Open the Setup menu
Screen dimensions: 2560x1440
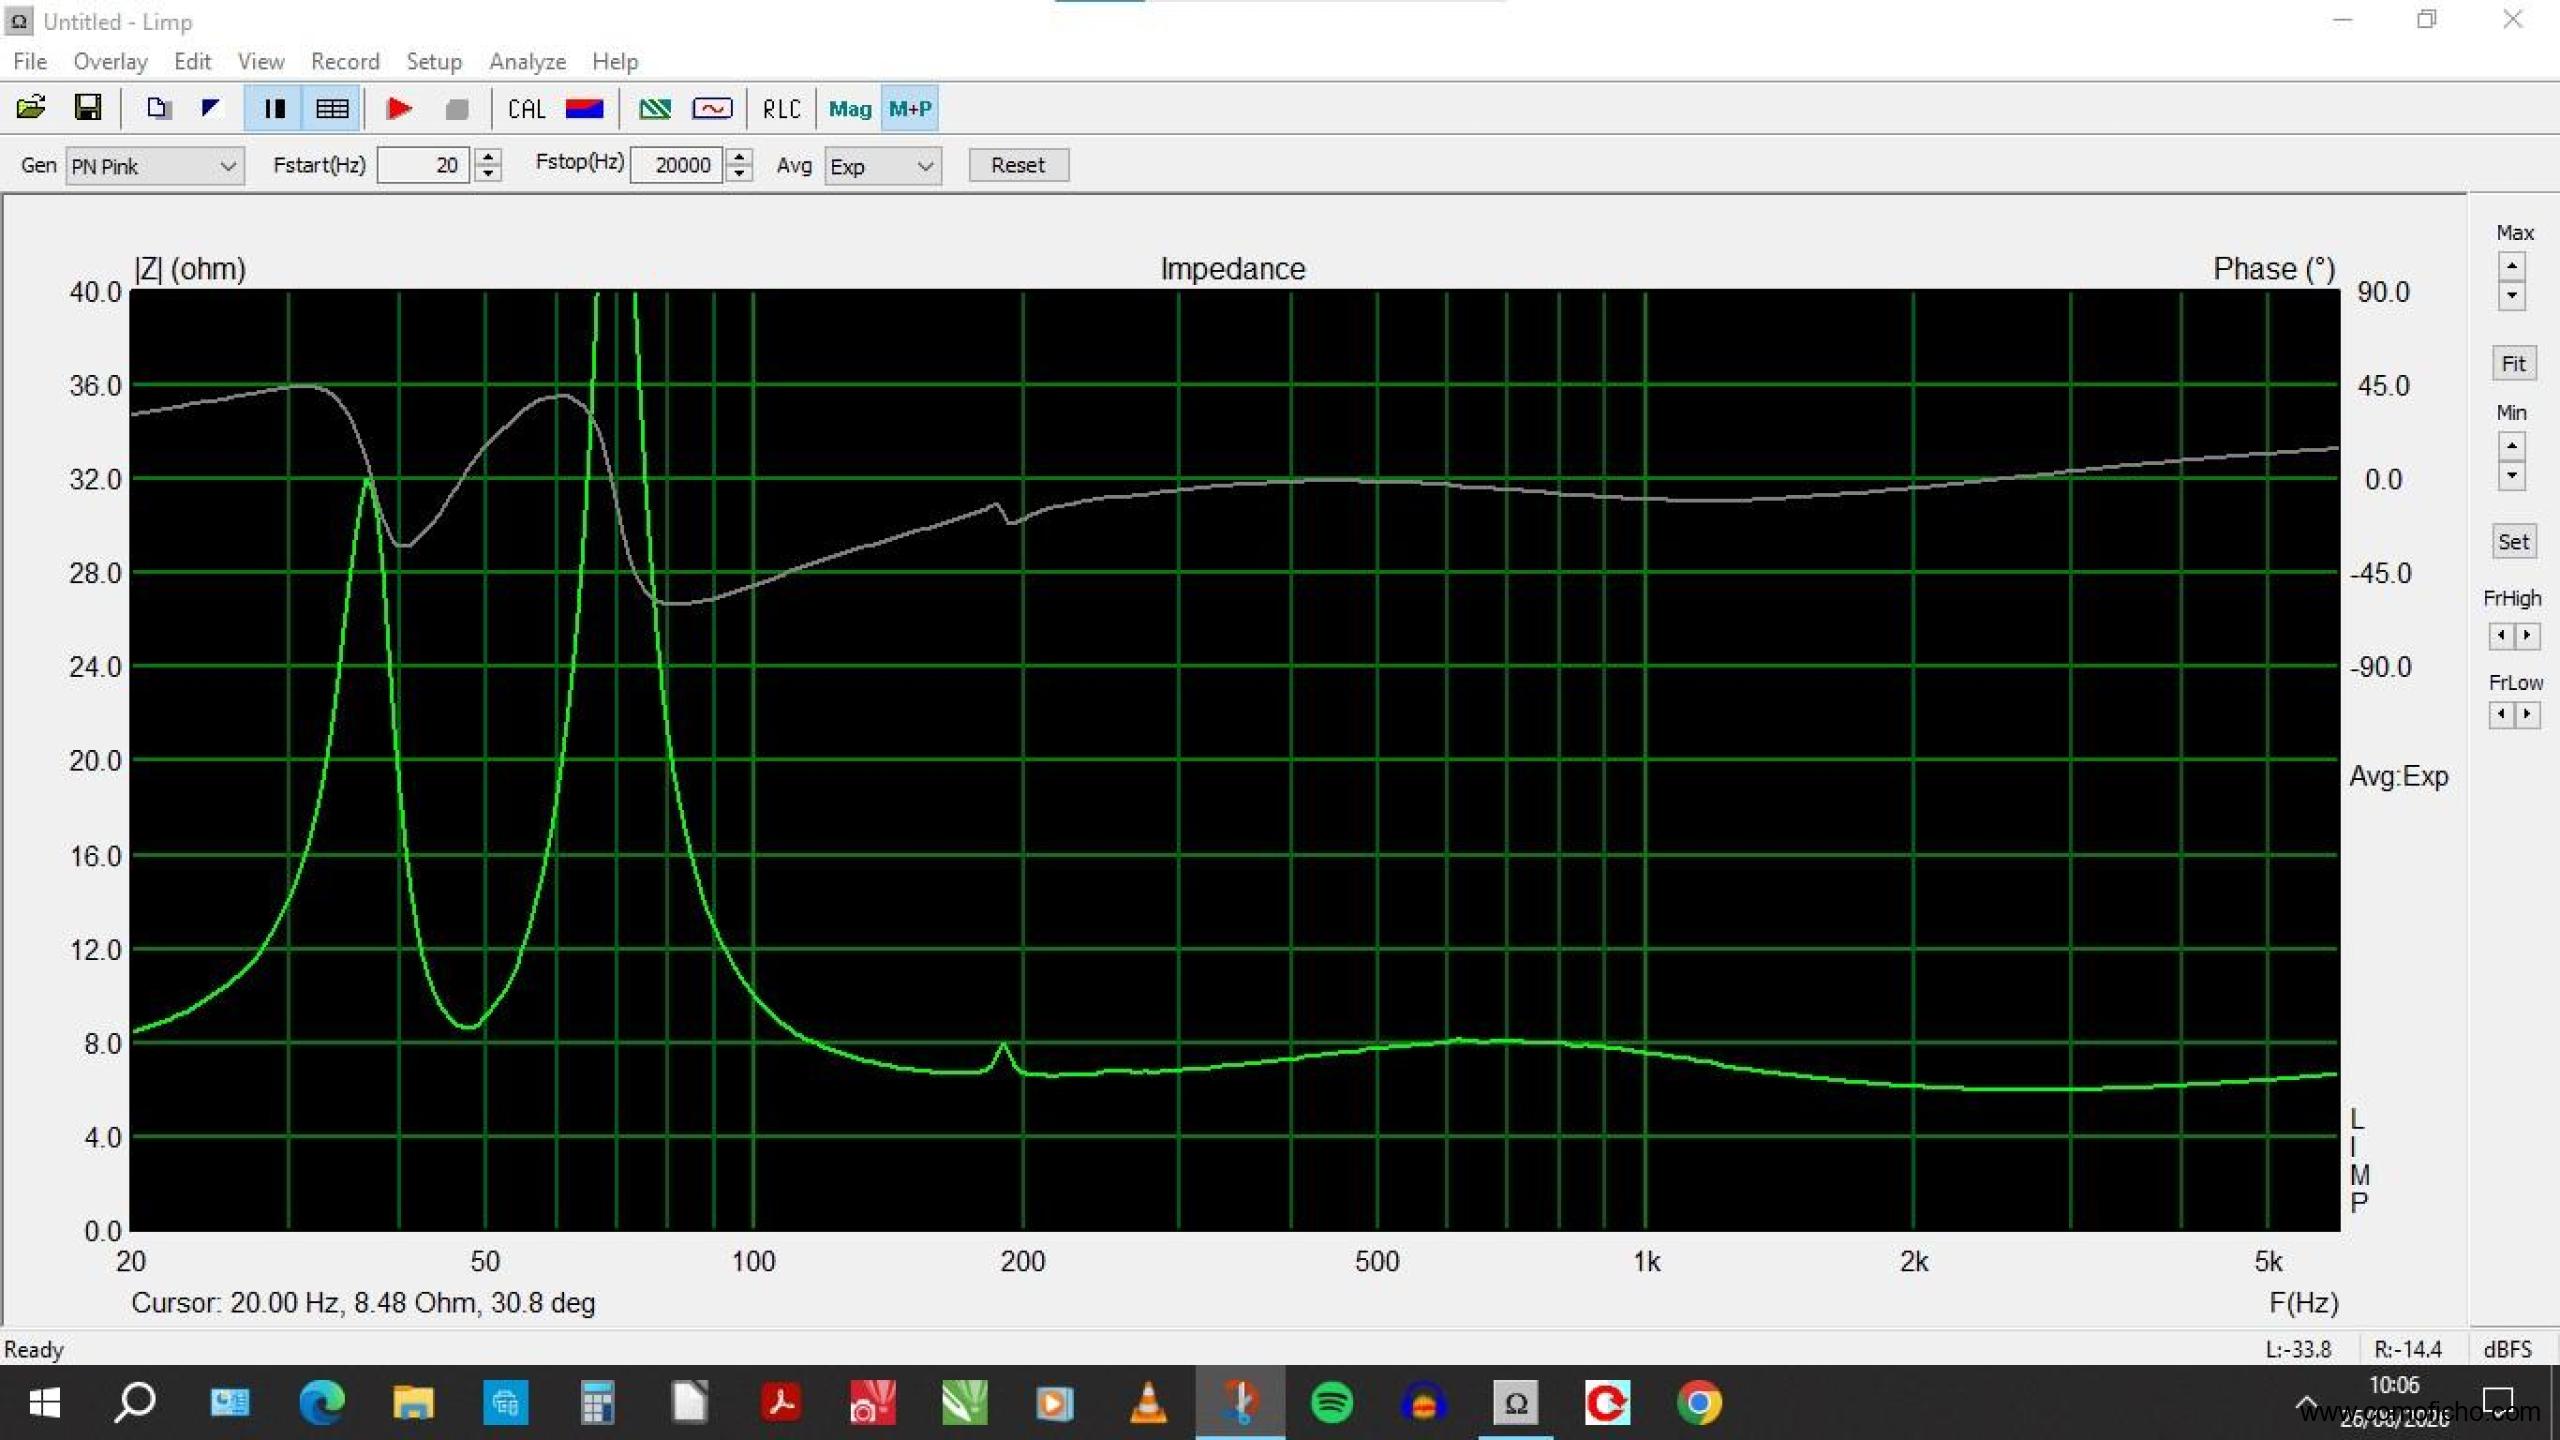pos(434,61)
